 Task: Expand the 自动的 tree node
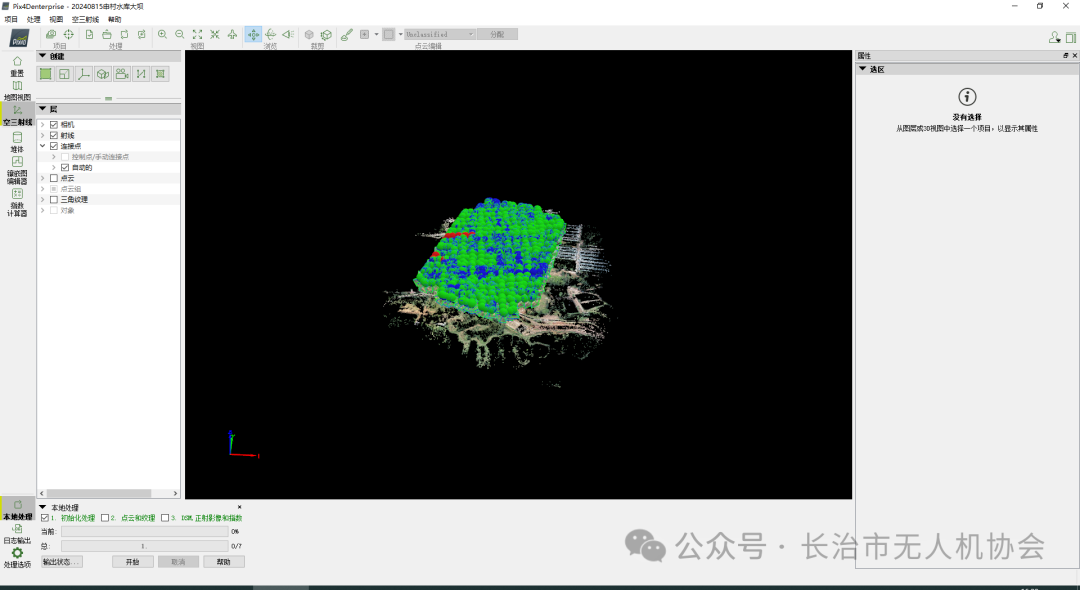pyautogui.click(x=54, y=167)
